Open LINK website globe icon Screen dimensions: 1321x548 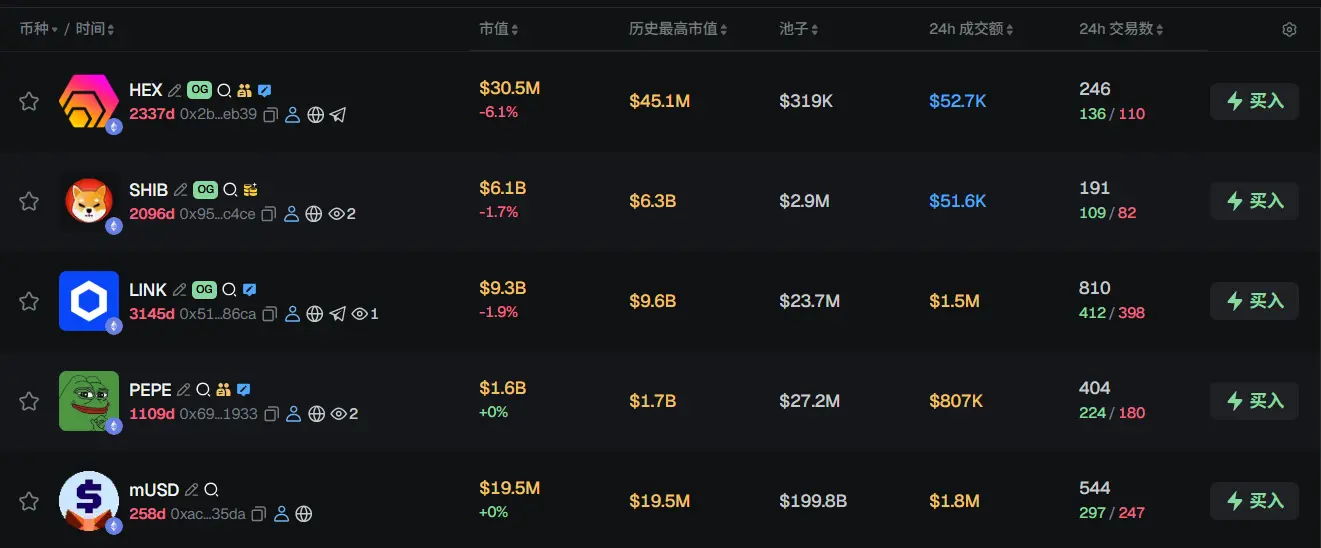coord(314,314)
